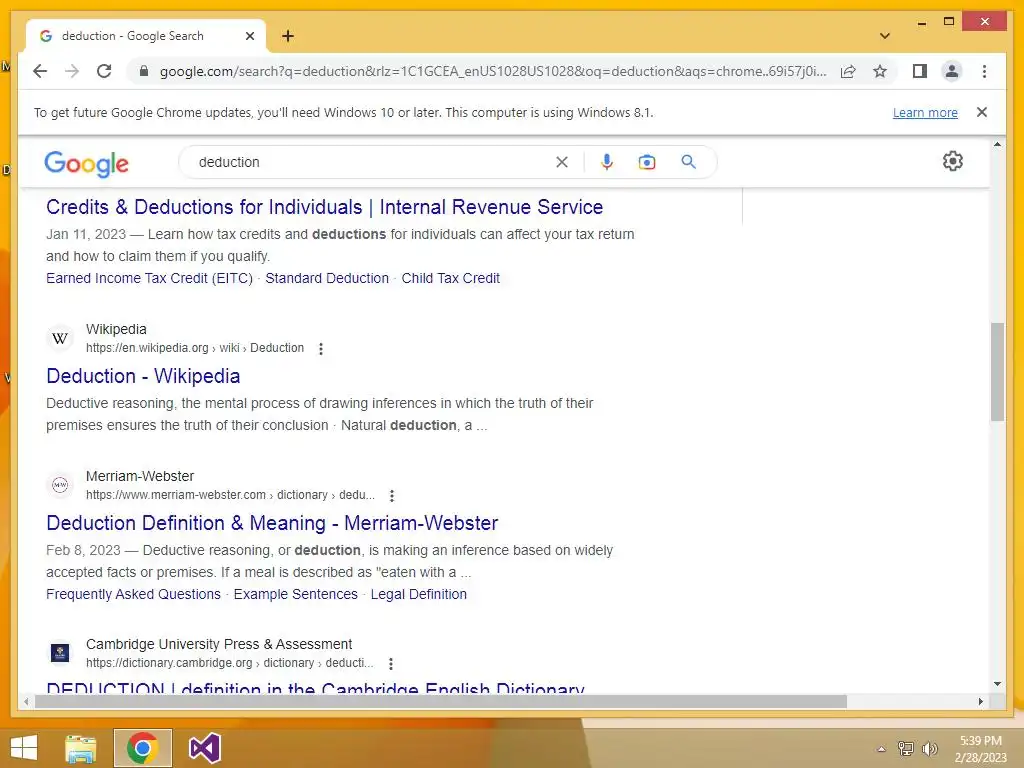
Task: View site information padlock icon
Action: point(144,71)
